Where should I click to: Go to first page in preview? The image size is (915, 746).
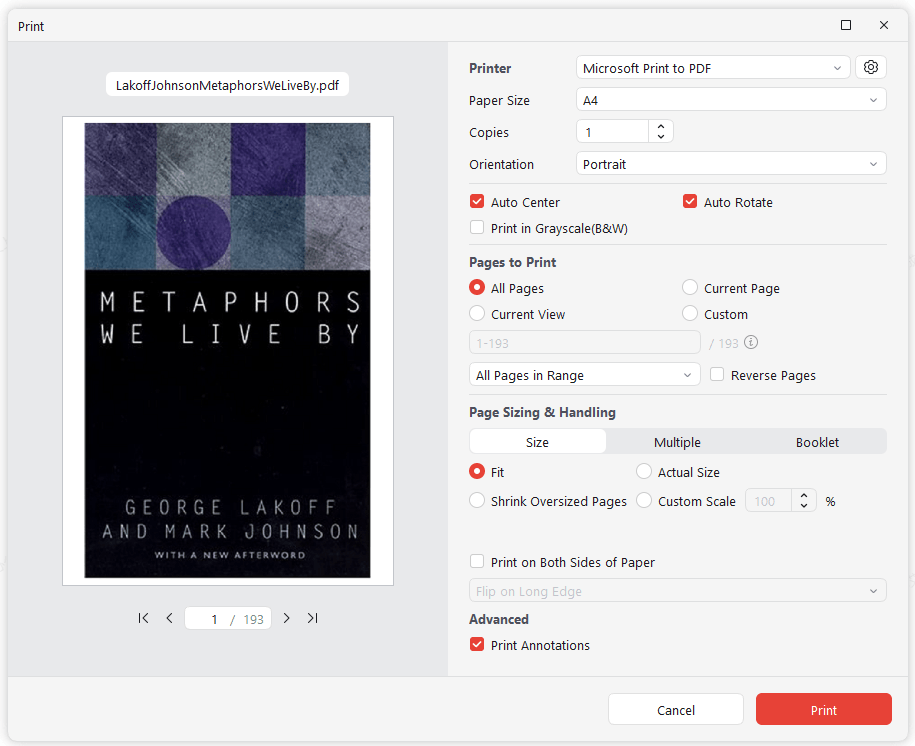click(143, 618)
